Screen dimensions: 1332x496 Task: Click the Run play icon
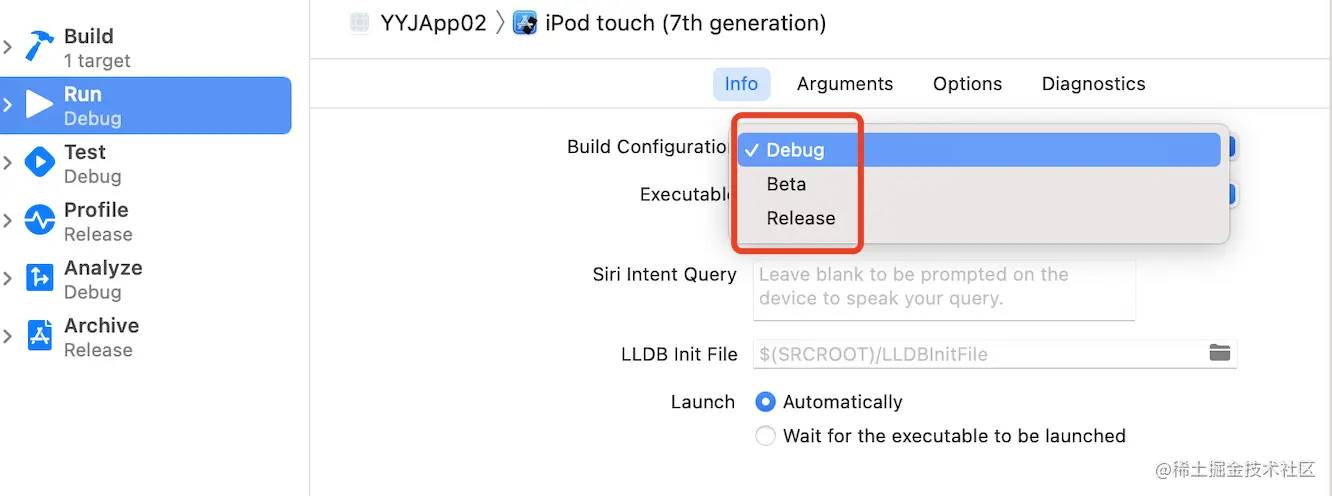[x=39, y=105]
